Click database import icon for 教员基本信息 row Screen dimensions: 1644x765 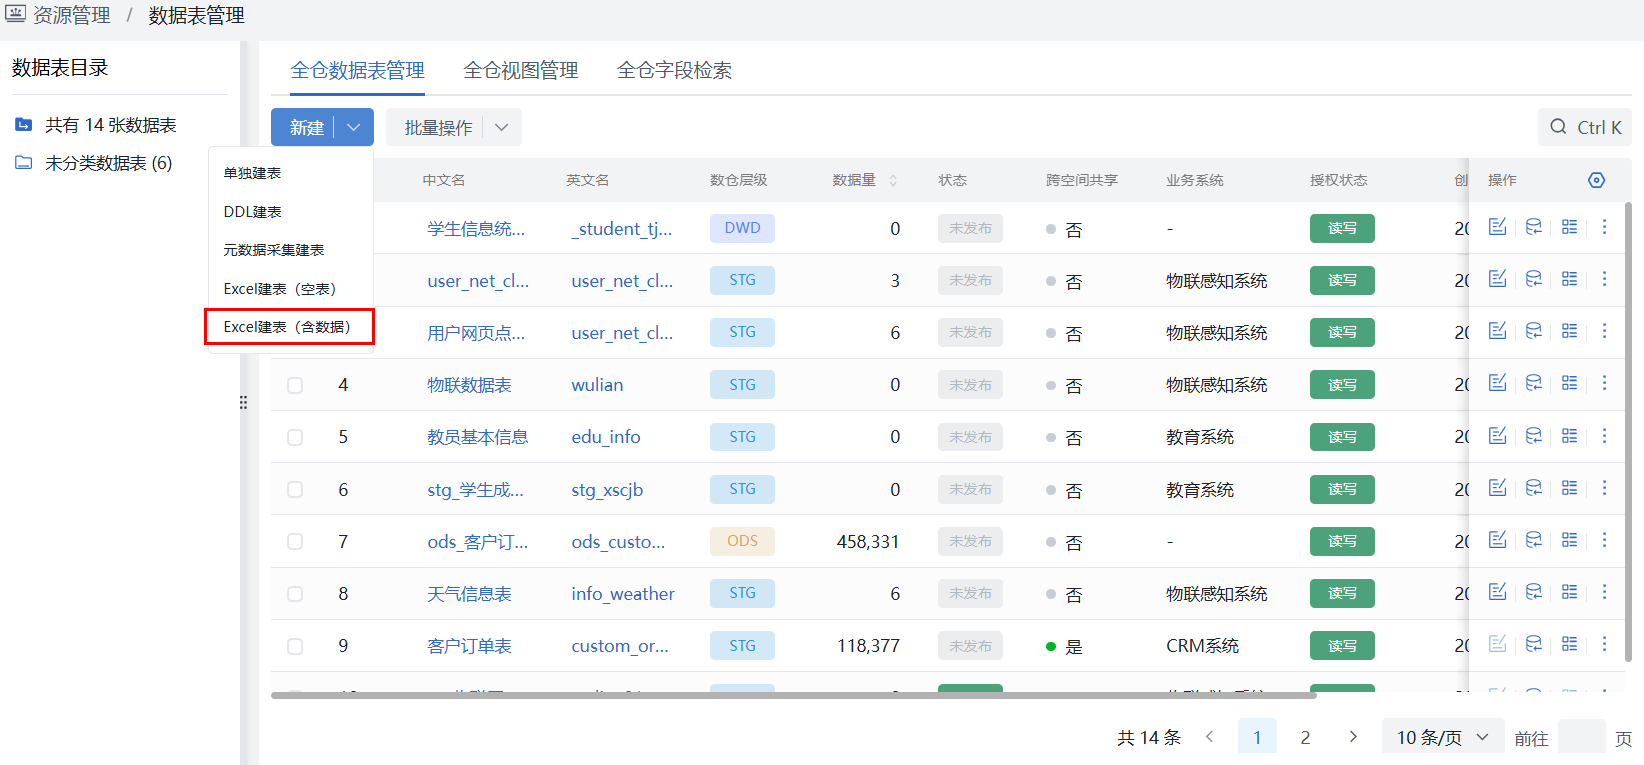tap(1533, 436)
